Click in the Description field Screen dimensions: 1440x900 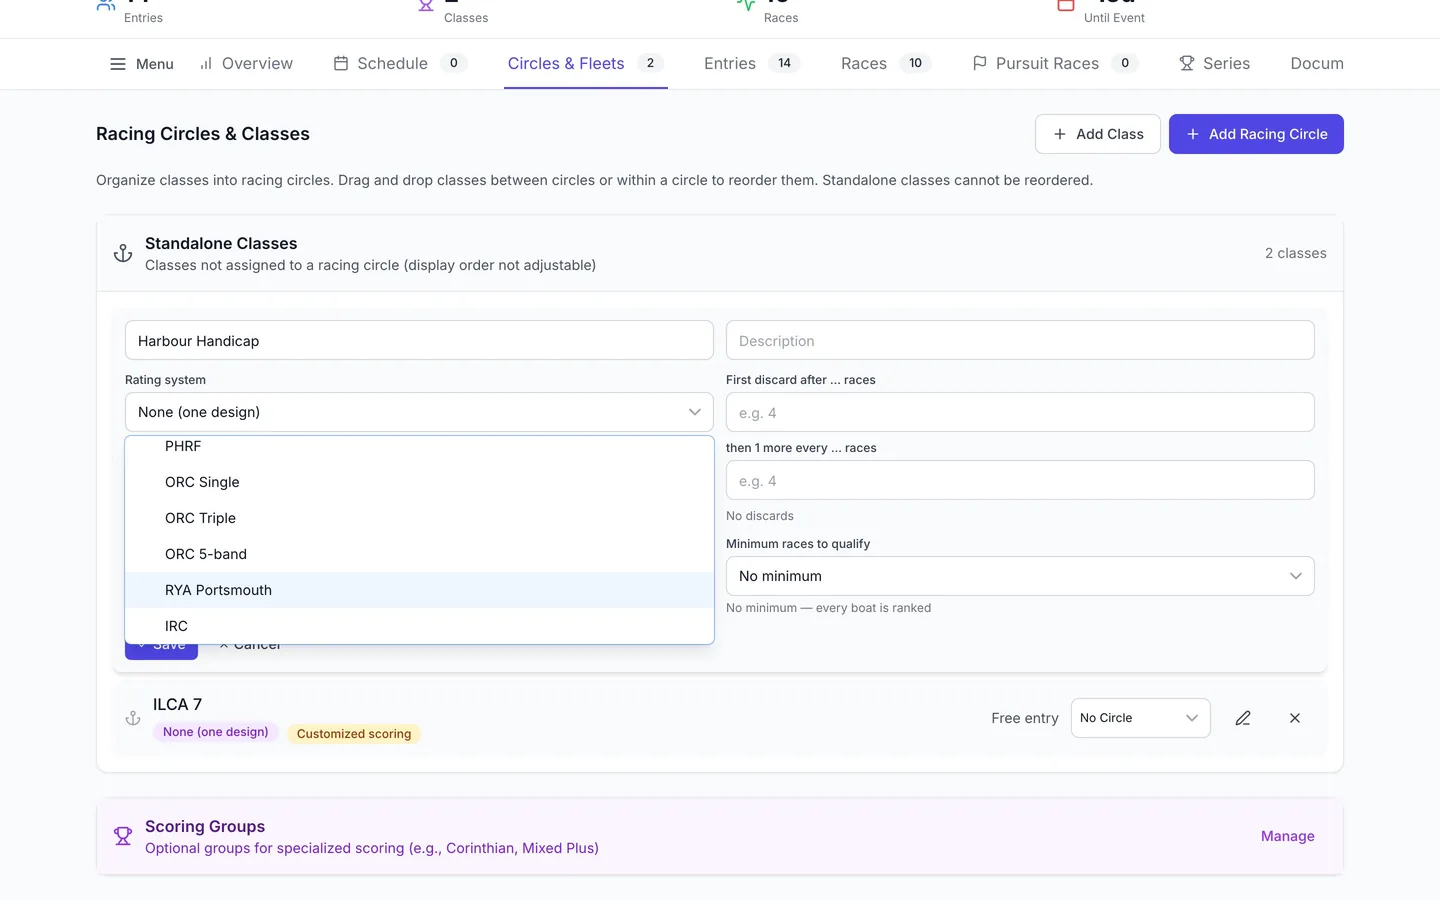click(1020, 341)
